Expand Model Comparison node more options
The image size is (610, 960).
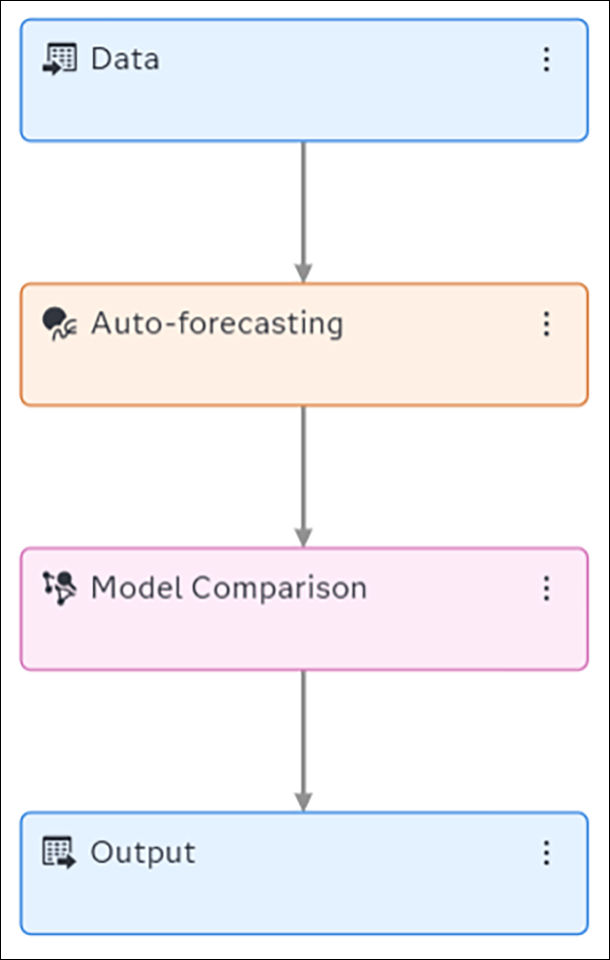(x=546, y=588)
